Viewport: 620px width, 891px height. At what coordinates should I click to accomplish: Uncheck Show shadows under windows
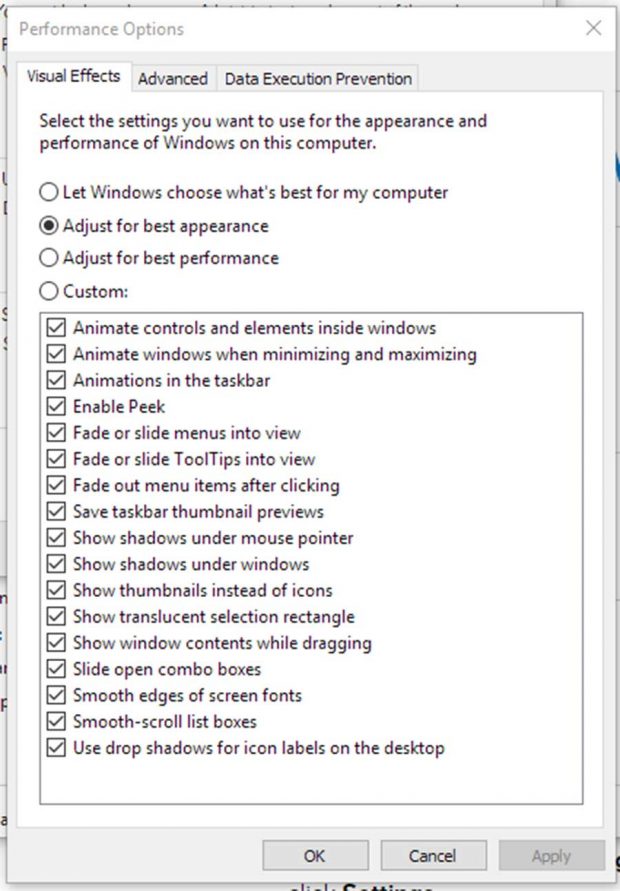click(x=56, y=564)
